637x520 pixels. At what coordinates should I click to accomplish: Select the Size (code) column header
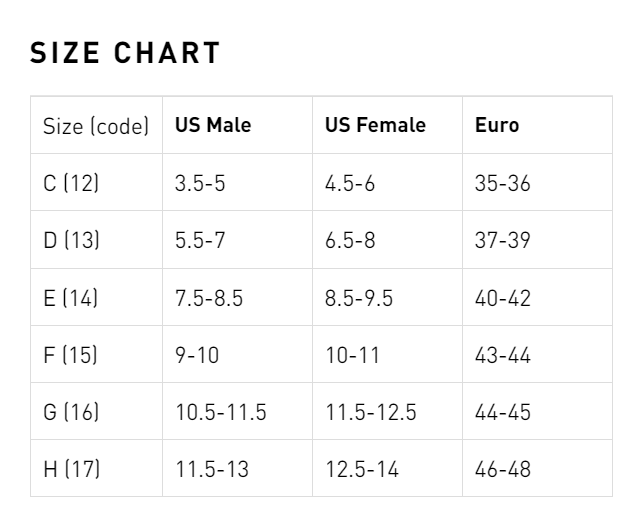pos(96,126)
